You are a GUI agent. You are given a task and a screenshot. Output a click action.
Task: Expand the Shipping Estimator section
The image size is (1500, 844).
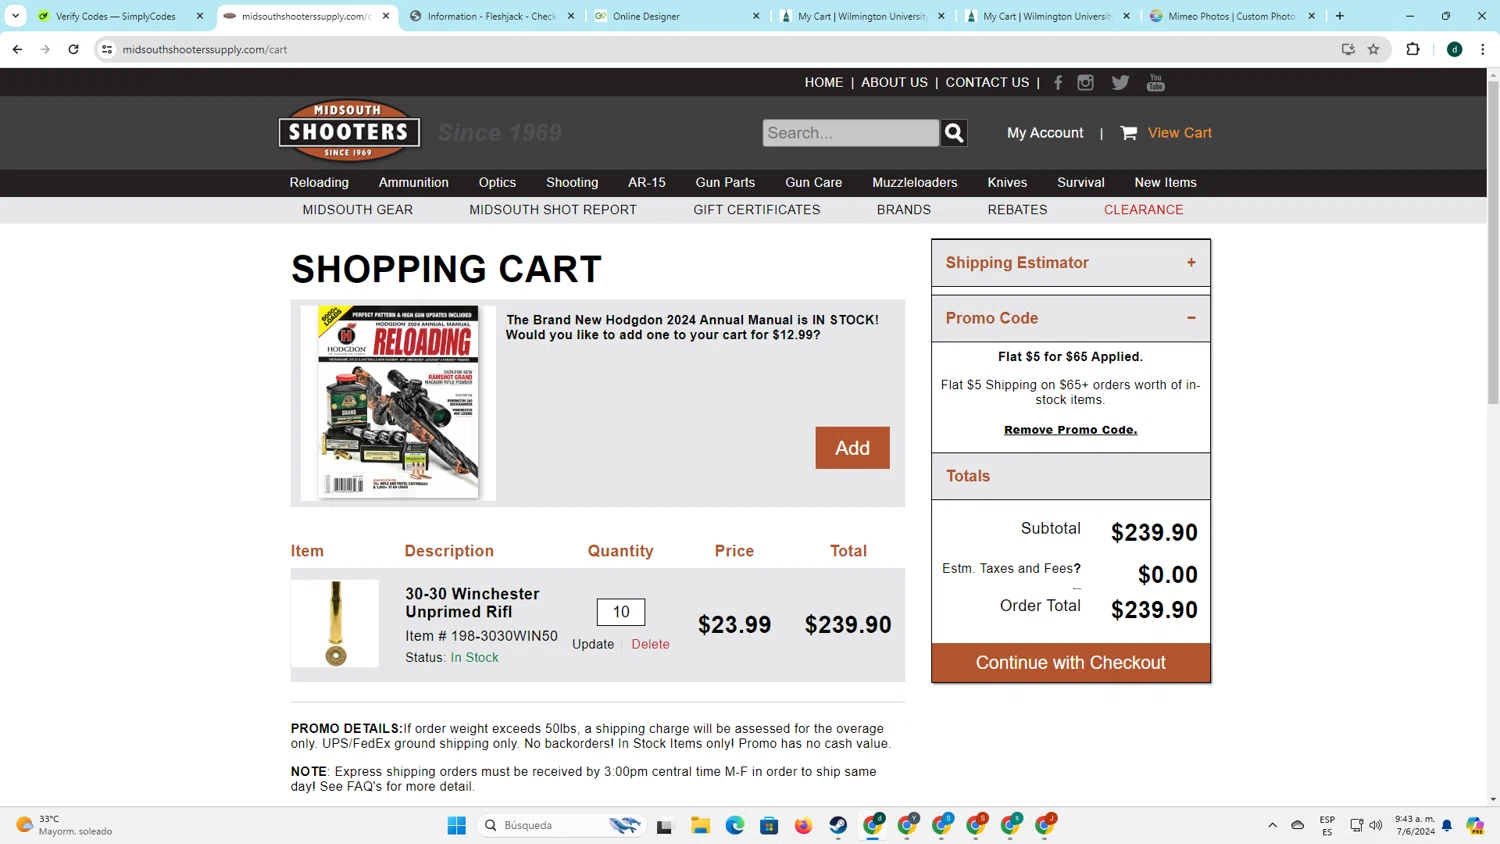tap(1071, 263)
